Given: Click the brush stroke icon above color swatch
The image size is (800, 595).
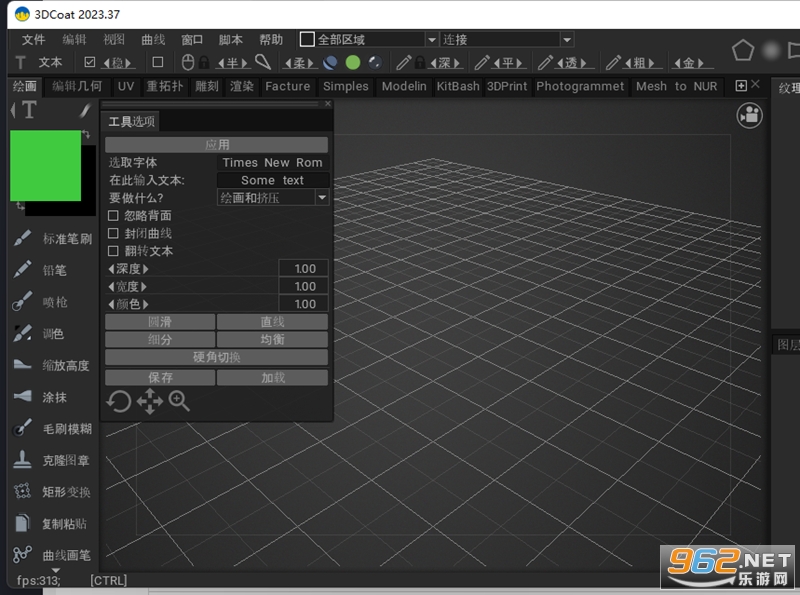Looking at the screenshot, I should (85, 110).
